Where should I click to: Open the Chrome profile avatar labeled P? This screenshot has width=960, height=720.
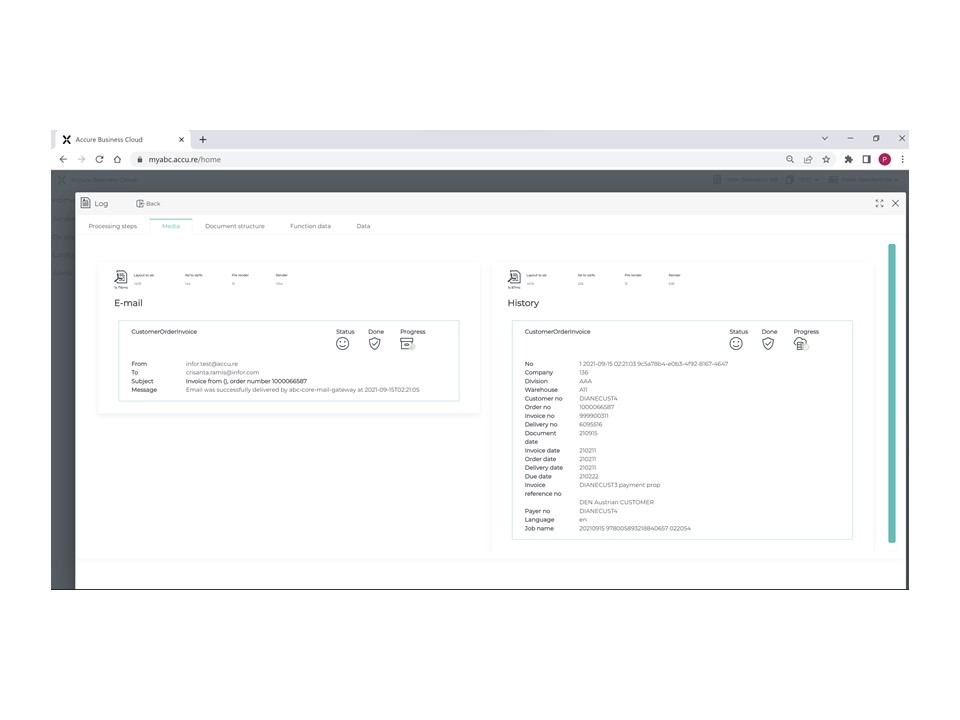pyautogui.click(x=884, y=159)
